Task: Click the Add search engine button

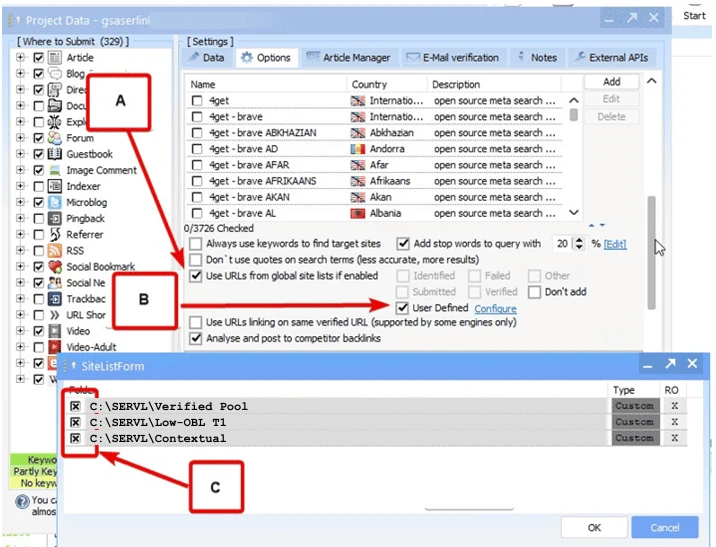Action: click(x=611, y=82)
